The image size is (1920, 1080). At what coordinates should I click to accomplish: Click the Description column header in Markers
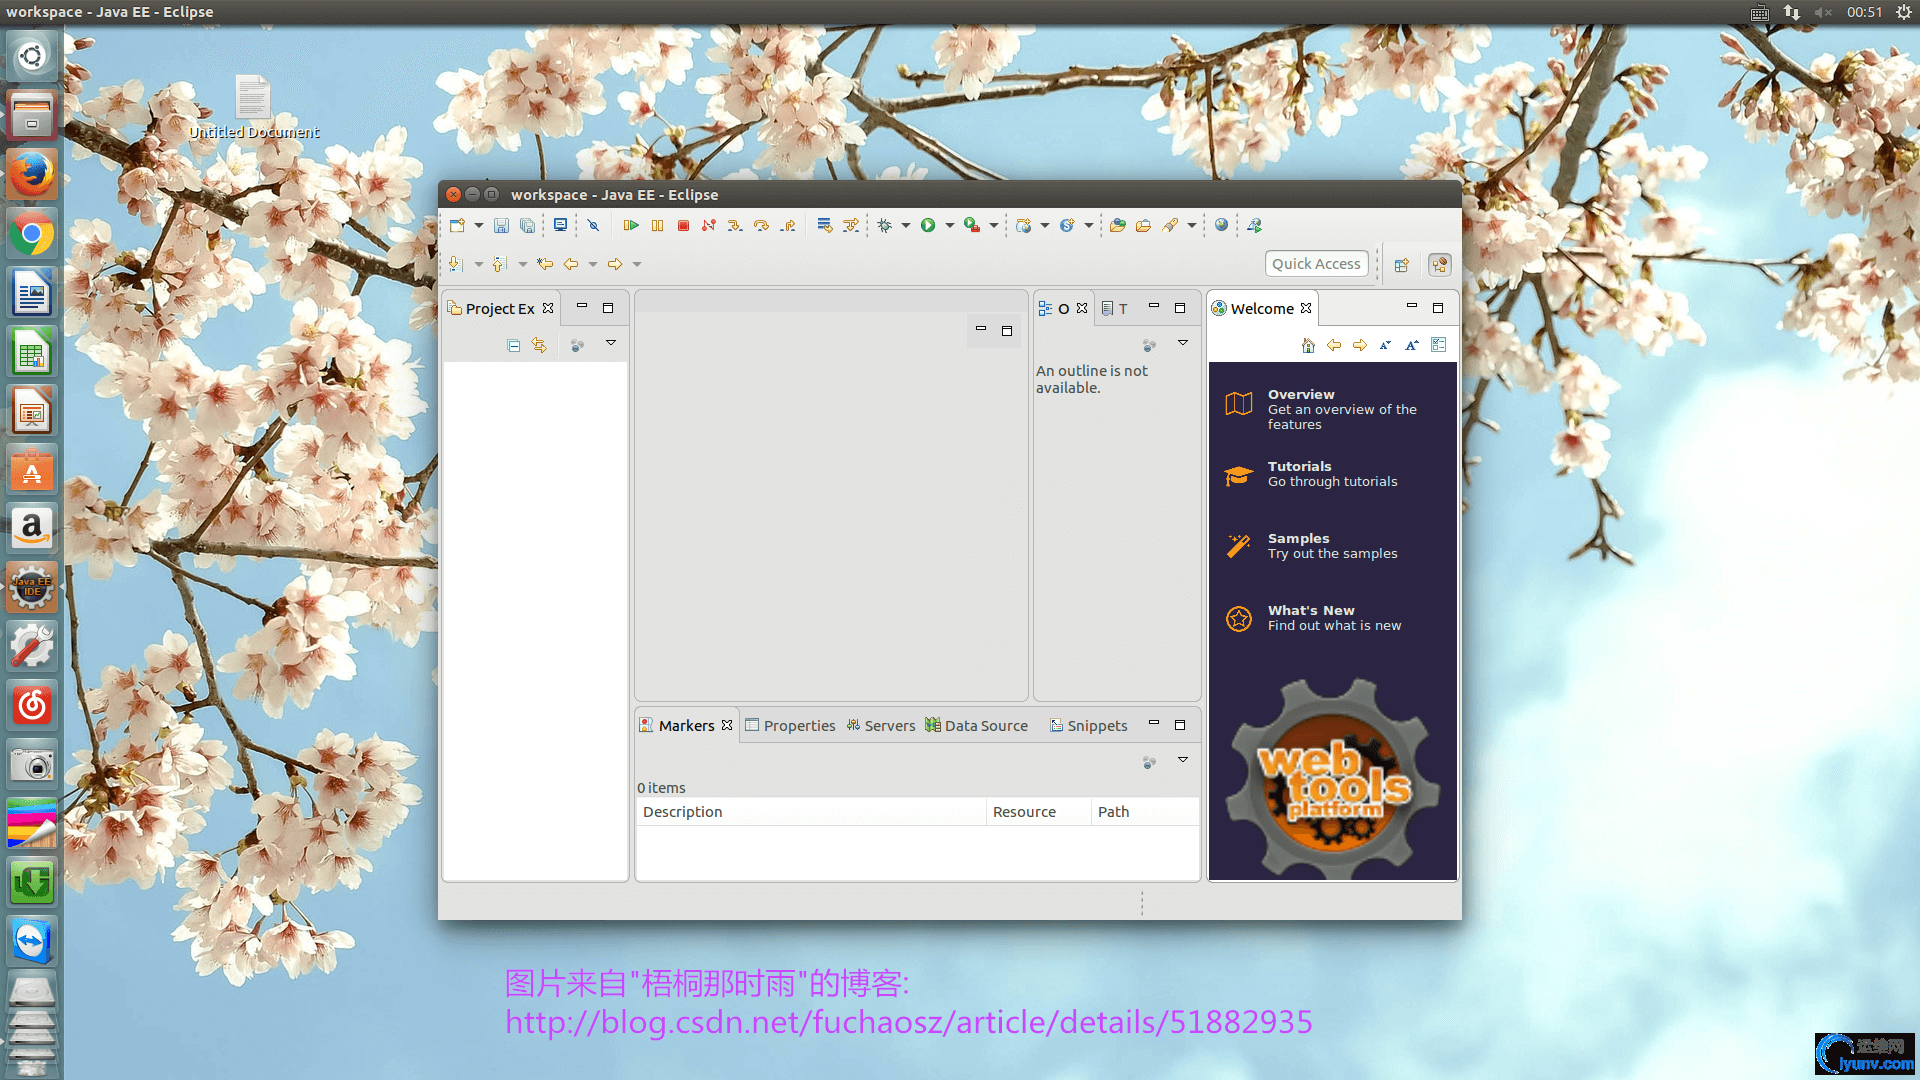click(811, 812)
